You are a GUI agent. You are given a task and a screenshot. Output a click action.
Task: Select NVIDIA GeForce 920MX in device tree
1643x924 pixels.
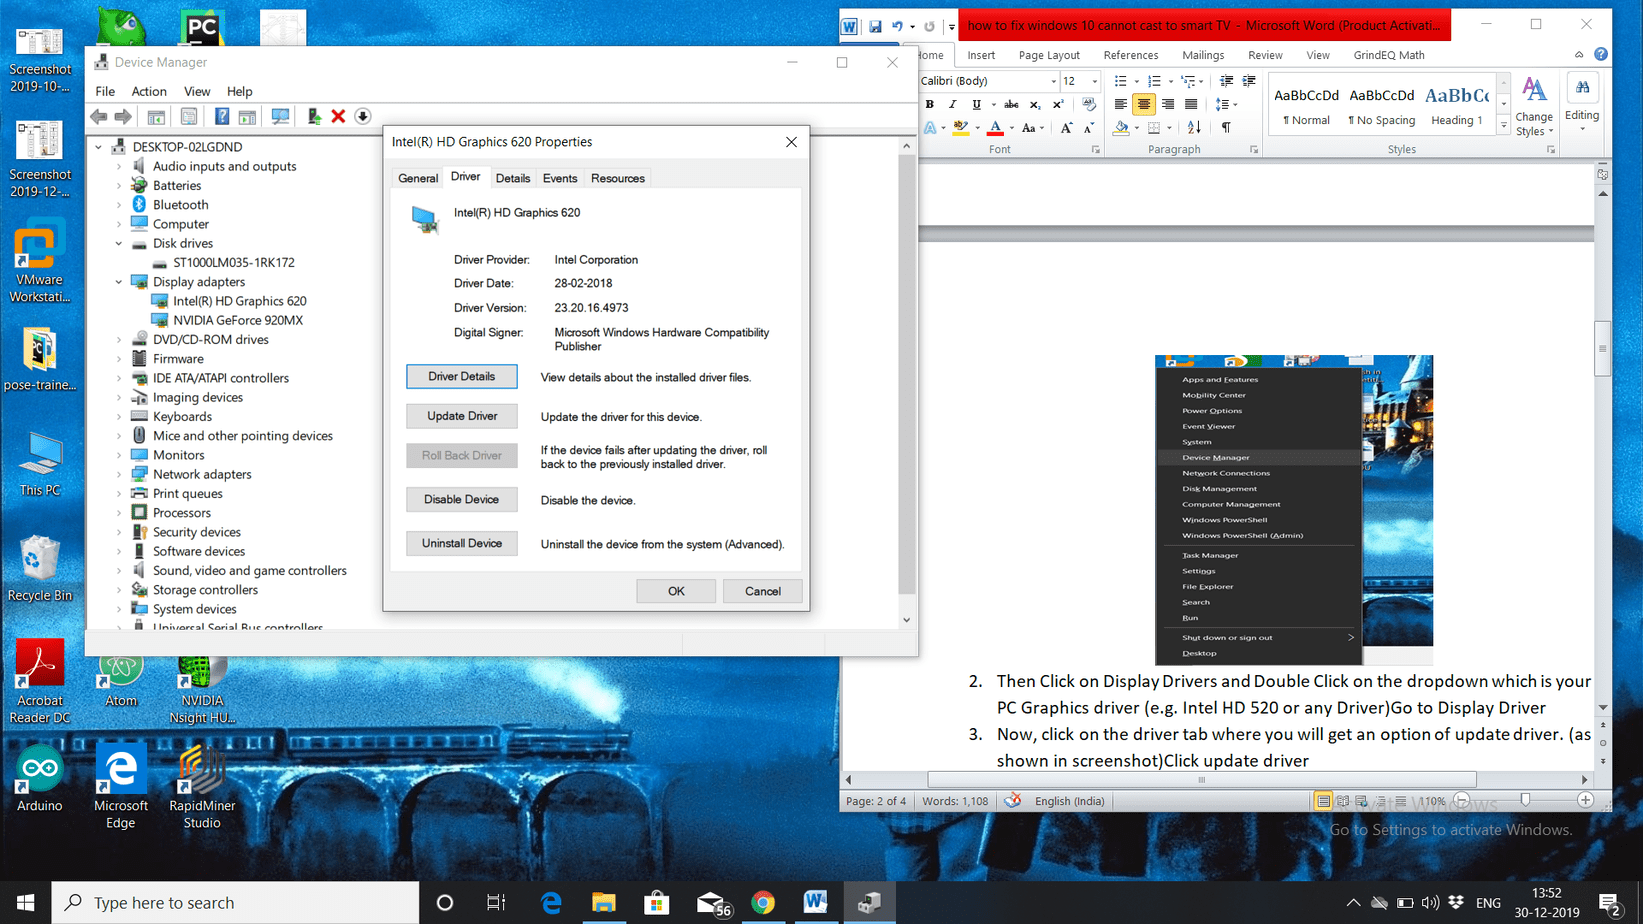point(237,320)
